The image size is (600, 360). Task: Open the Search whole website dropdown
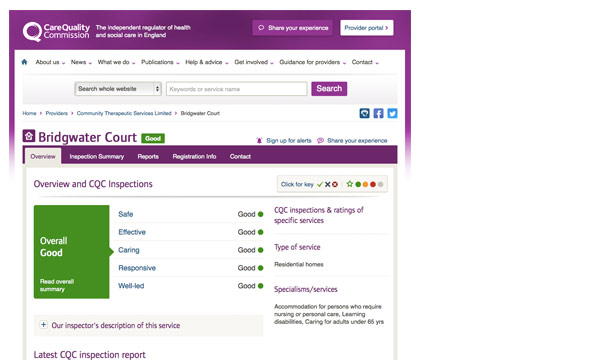[x=118, y=89]
